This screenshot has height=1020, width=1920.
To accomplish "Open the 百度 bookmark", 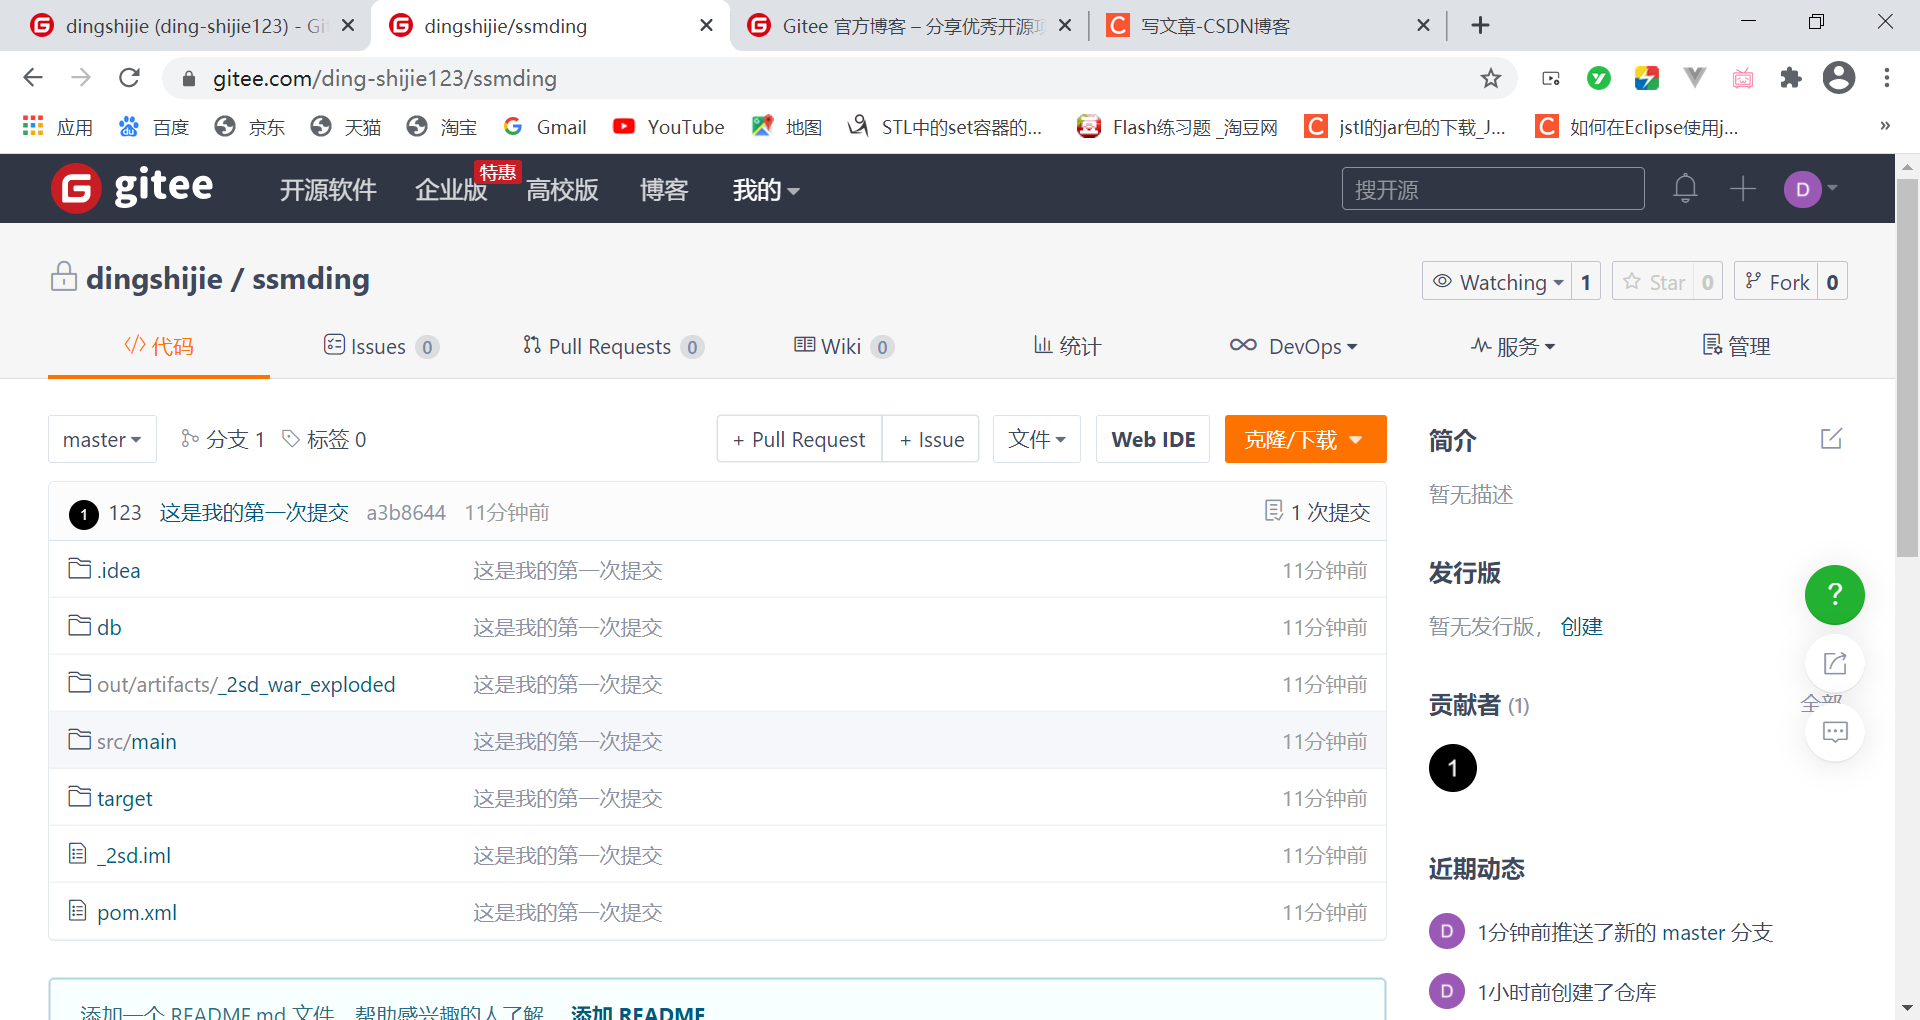I will (153, 127).
